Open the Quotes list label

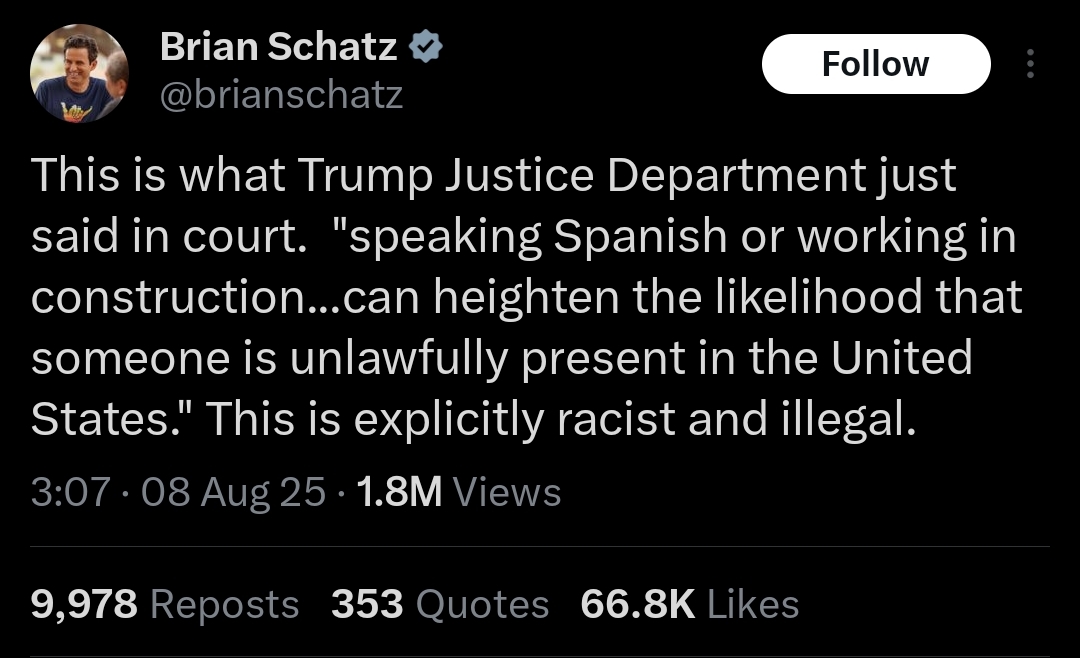(483, 604)
